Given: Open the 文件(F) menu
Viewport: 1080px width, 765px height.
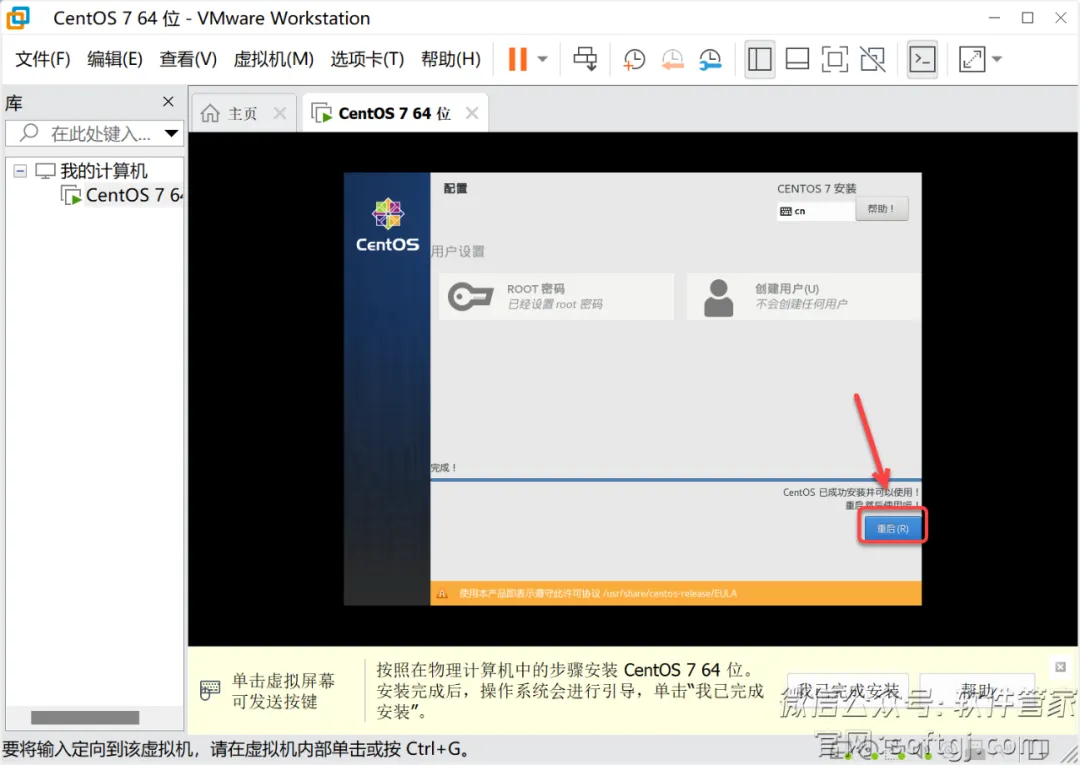Looking at the screenshot, I should click(43, 59).
